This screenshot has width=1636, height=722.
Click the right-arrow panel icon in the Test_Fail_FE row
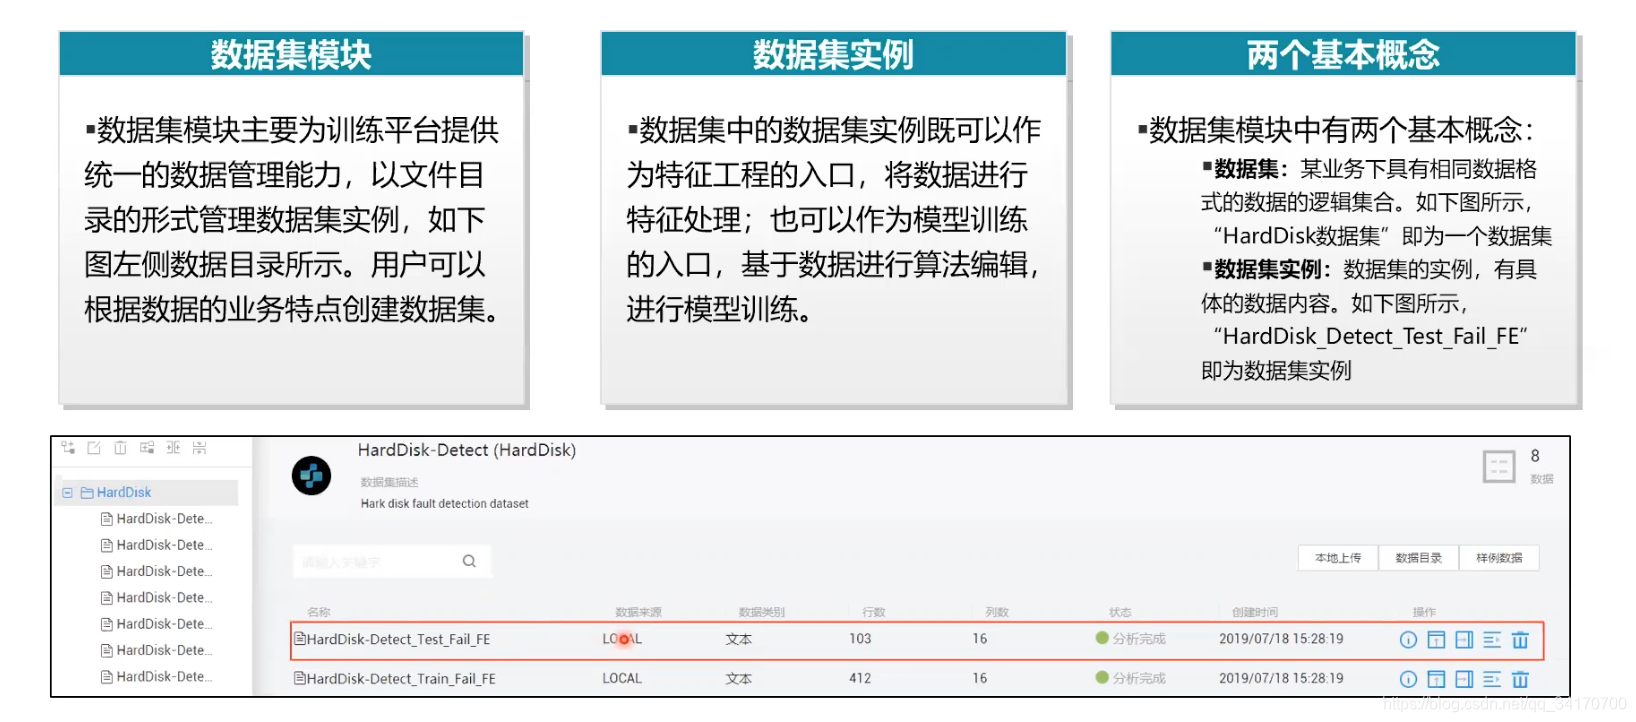[1464, 640]
